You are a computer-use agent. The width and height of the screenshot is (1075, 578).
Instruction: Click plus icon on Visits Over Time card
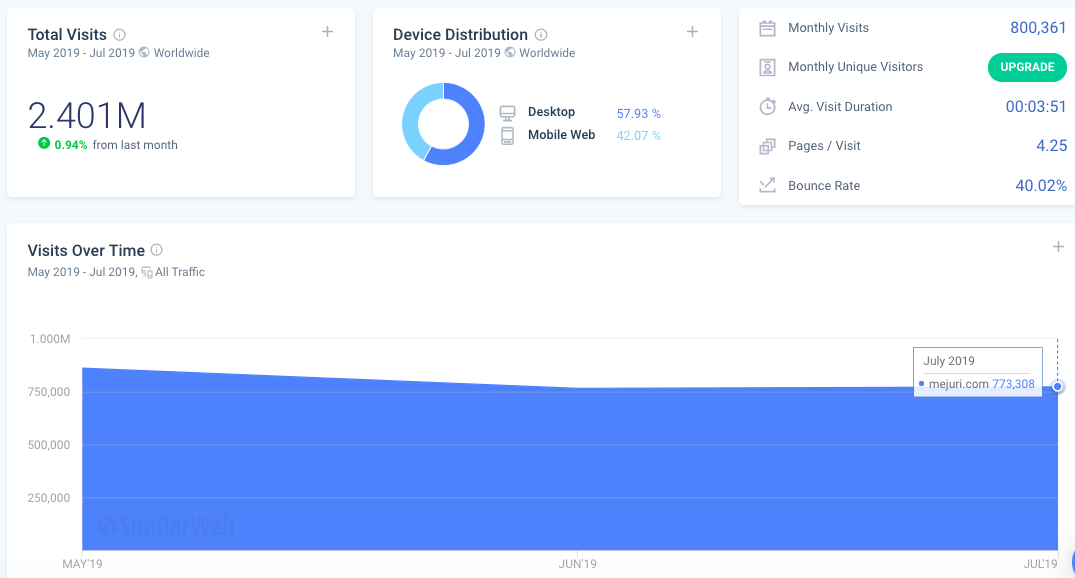[1058, 247]
